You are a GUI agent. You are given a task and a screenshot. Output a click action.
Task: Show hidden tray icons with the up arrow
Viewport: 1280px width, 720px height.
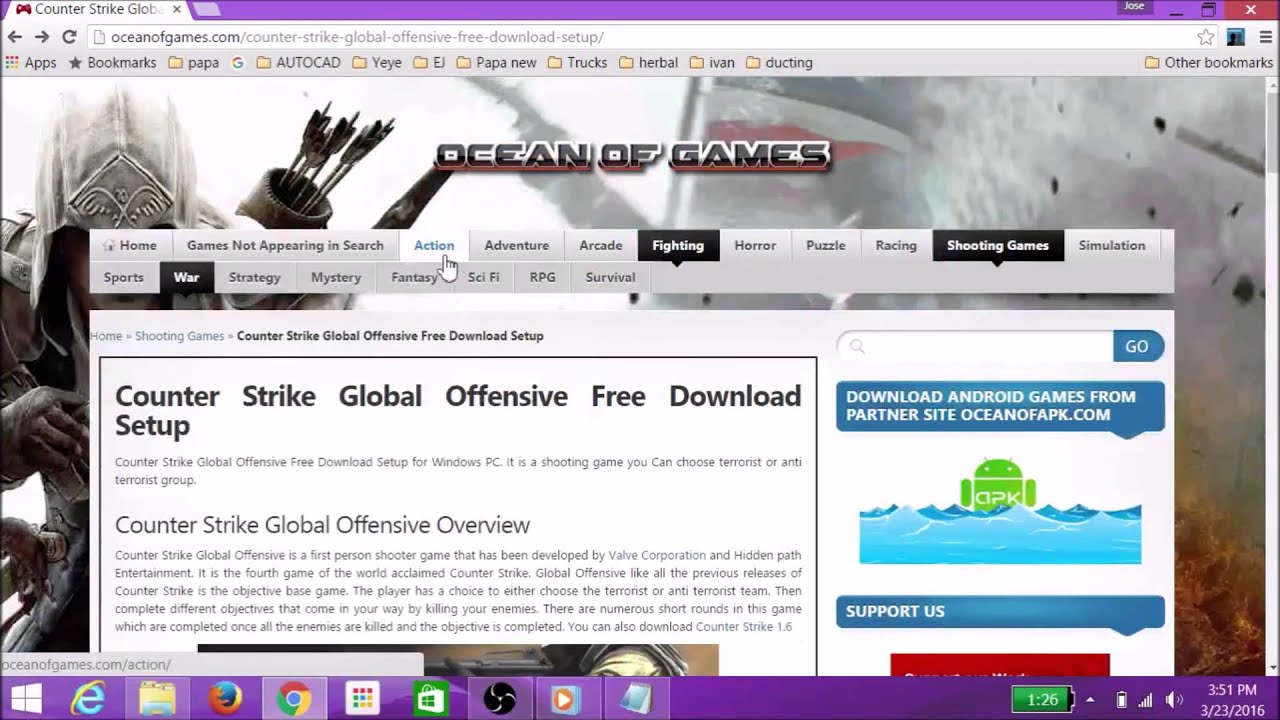coord(1090,699)
